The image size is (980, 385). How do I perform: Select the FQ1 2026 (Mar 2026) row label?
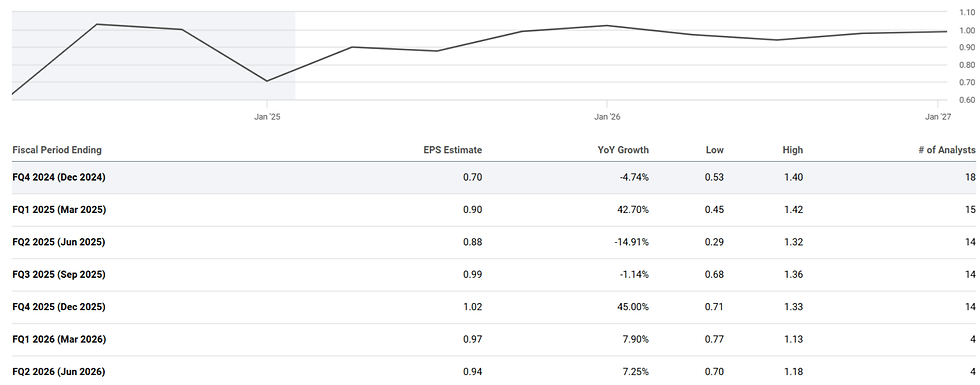(59, 340)
